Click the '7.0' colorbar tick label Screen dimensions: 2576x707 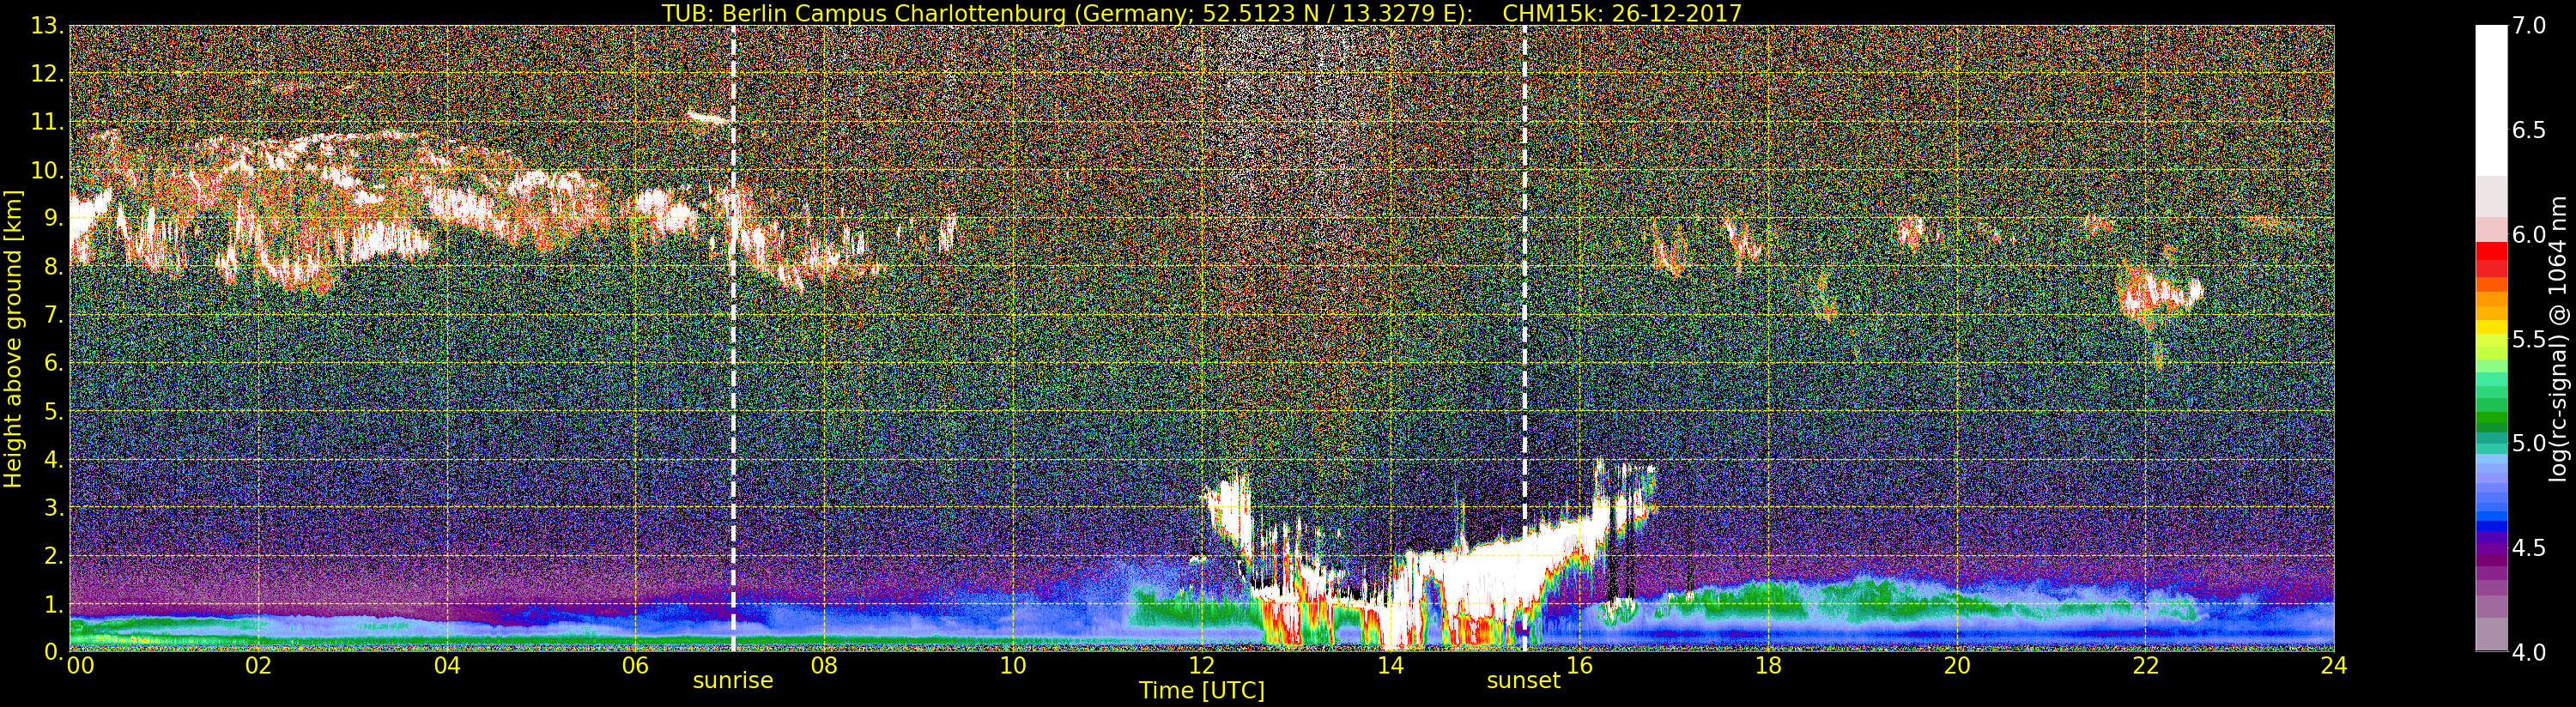pyautogui.click(x=2529, y=26)
